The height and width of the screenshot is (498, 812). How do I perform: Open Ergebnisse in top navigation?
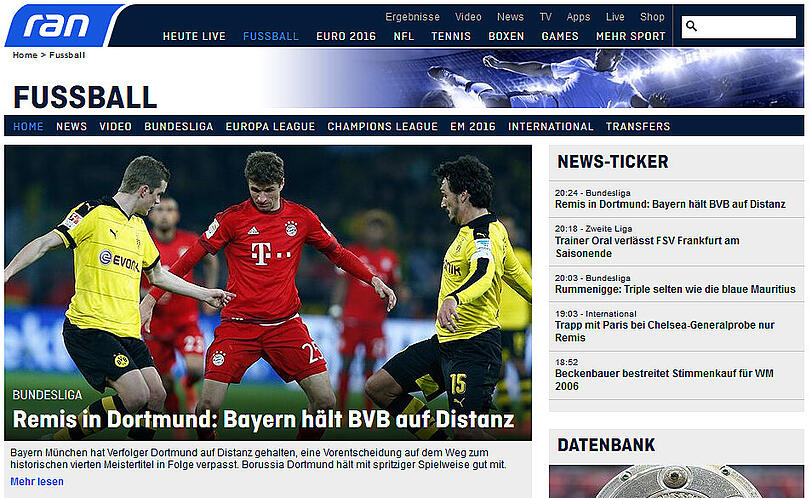coord(412,17)
